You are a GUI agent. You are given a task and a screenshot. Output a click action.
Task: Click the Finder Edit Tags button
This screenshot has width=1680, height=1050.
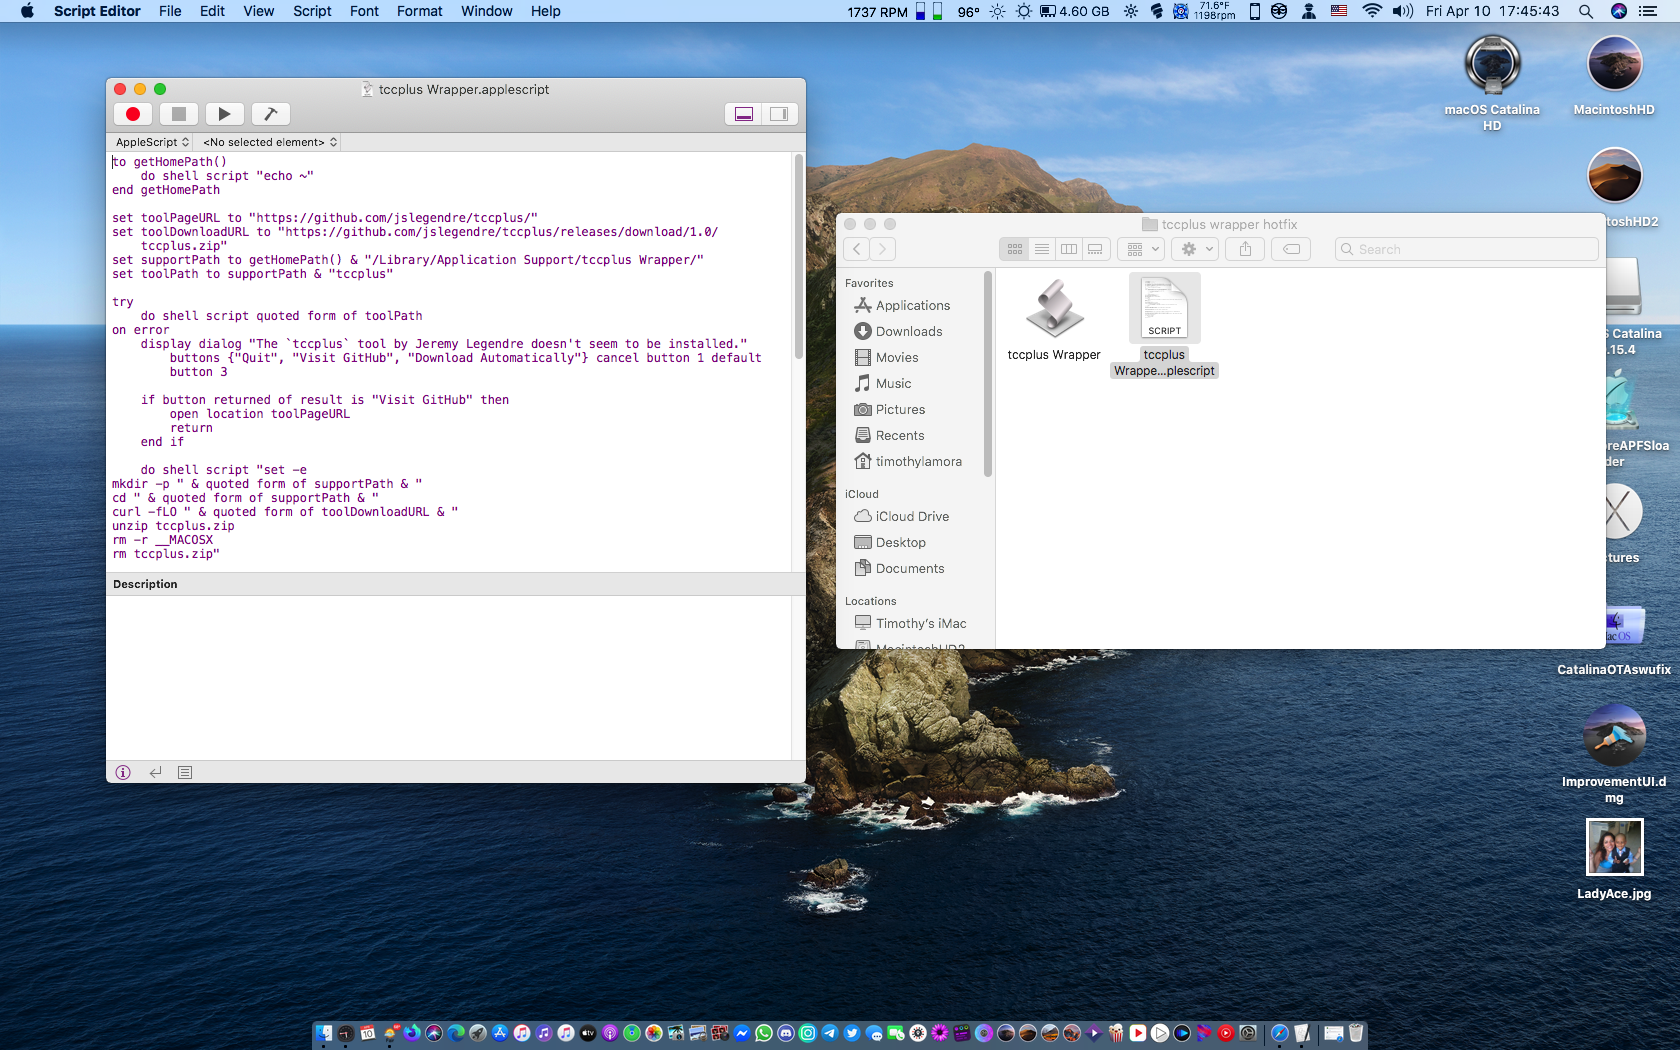1292,249
